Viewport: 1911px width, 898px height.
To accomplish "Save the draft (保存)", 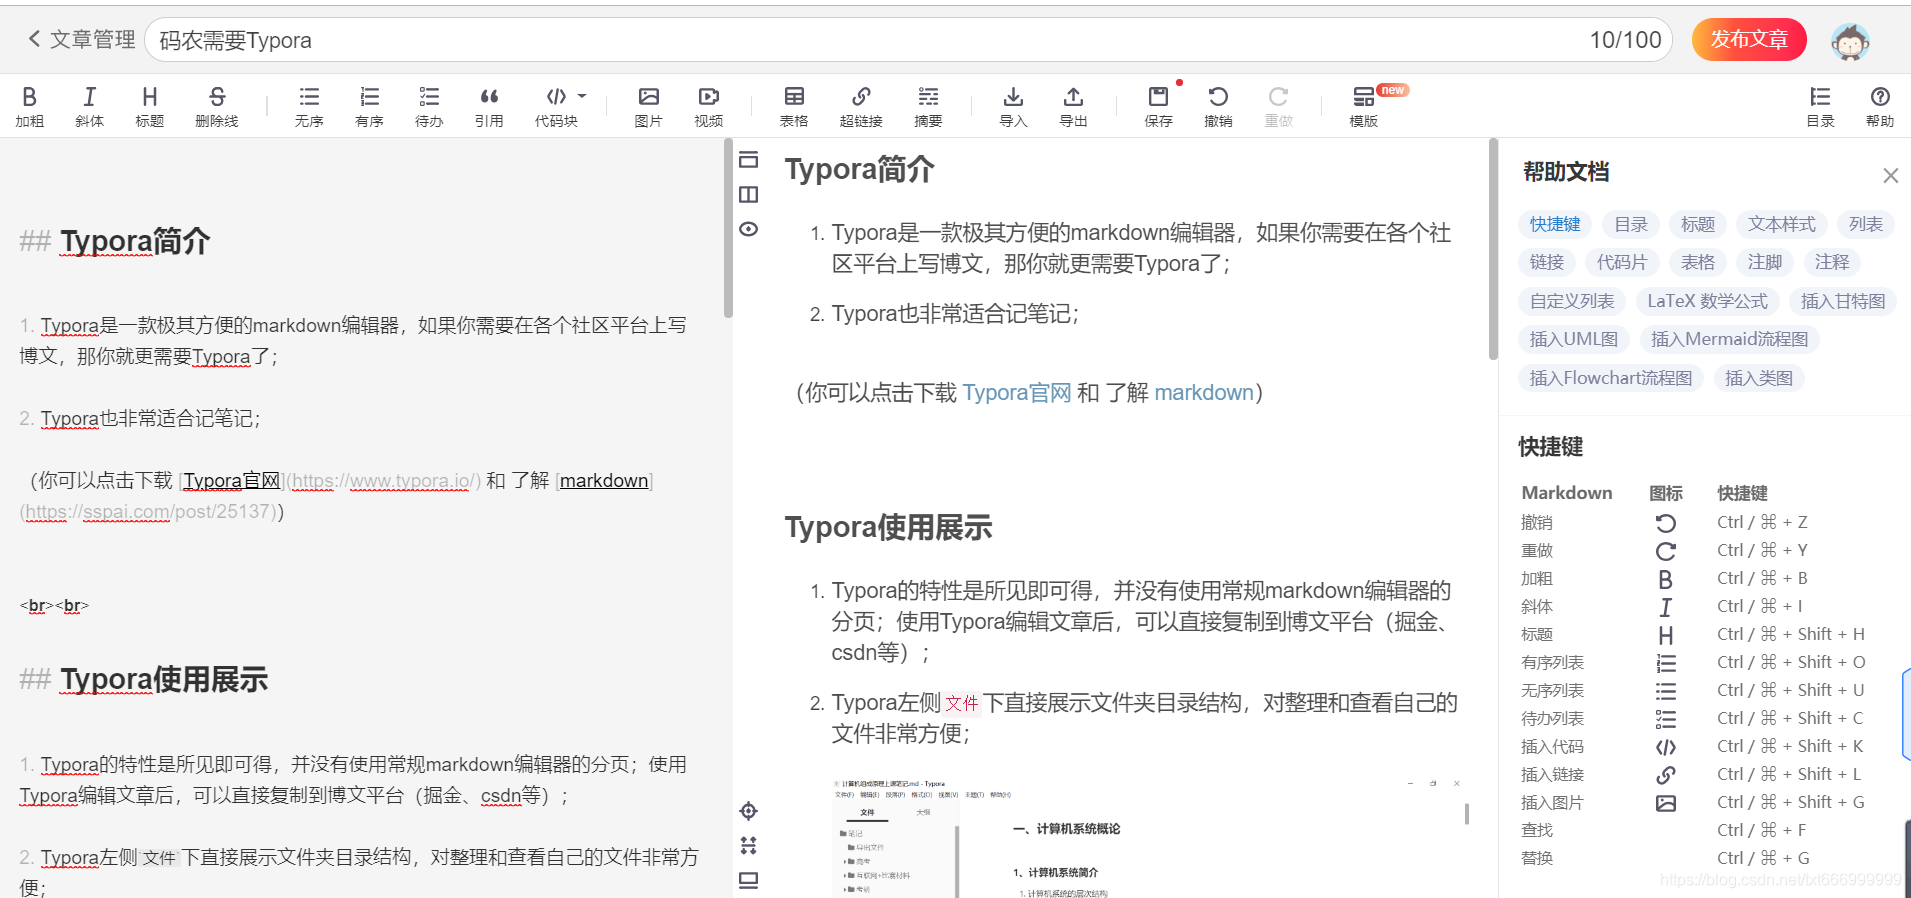I will click(1158, 106).
